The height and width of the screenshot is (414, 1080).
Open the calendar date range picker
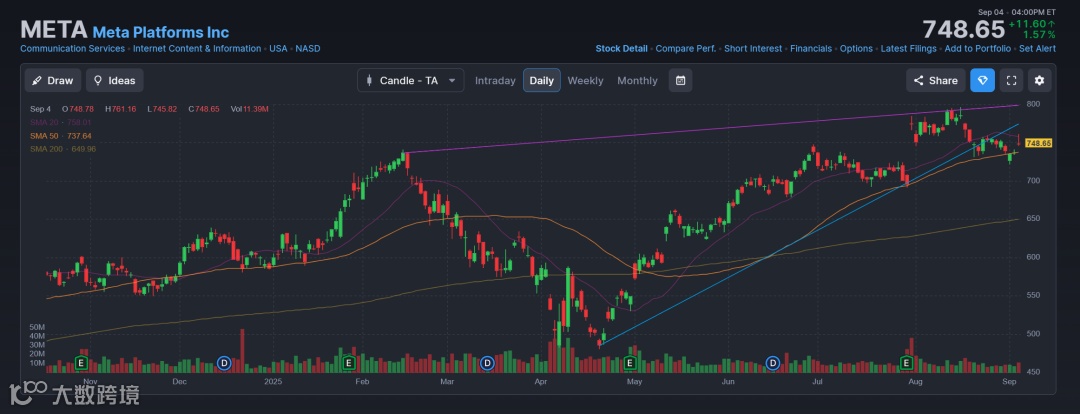coord(681,81)
